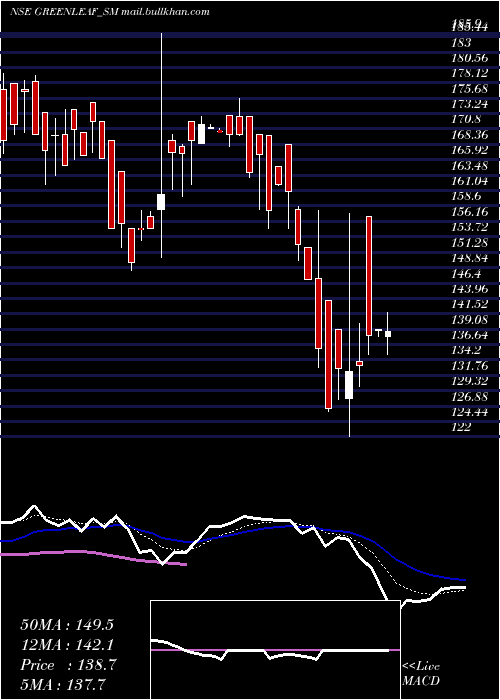The height and width of the screenshot is (700, 500).
Task: Click the 173.24 price axis label
Action: click(x=469, y=104)
